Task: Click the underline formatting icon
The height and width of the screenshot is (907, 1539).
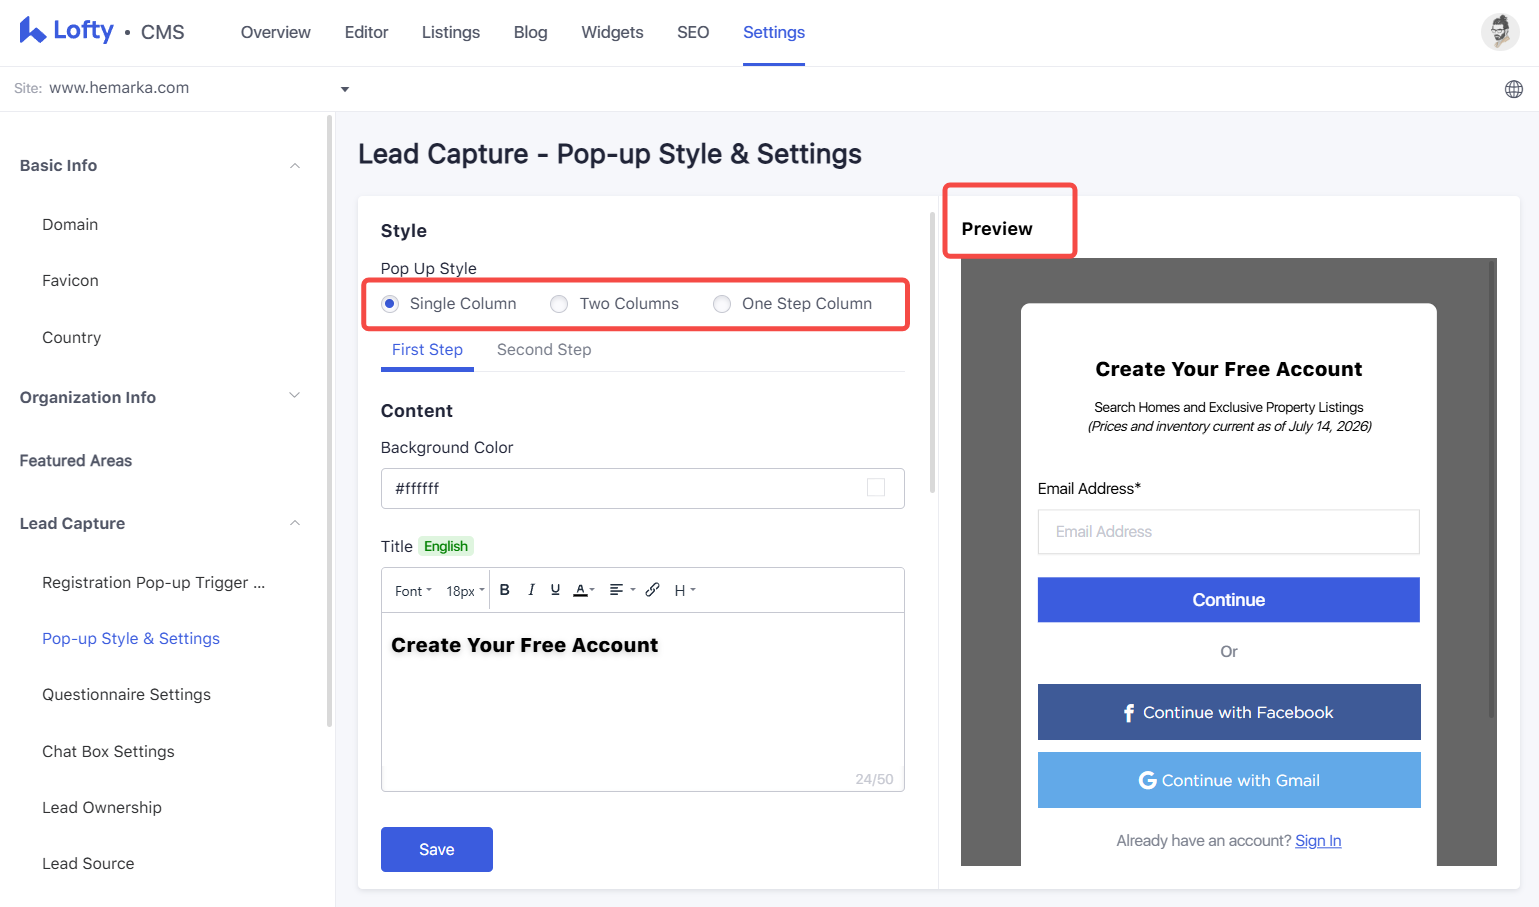Action: point(555,590)
